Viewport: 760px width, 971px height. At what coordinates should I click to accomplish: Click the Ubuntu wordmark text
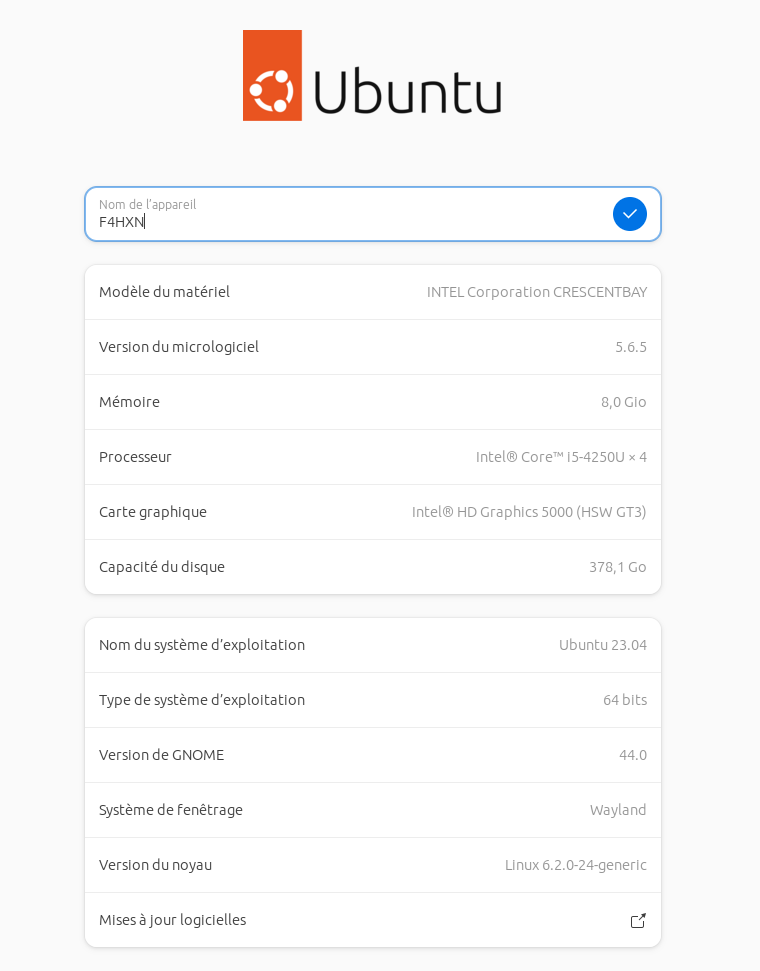tap(408, 92)
